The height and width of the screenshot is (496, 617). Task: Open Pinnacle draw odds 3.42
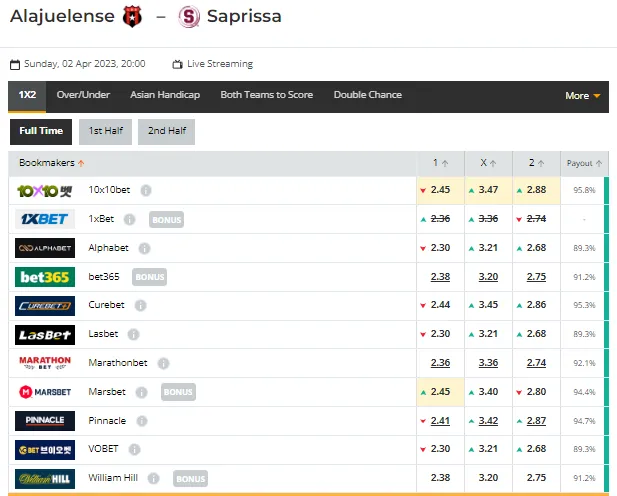point(488,421)
